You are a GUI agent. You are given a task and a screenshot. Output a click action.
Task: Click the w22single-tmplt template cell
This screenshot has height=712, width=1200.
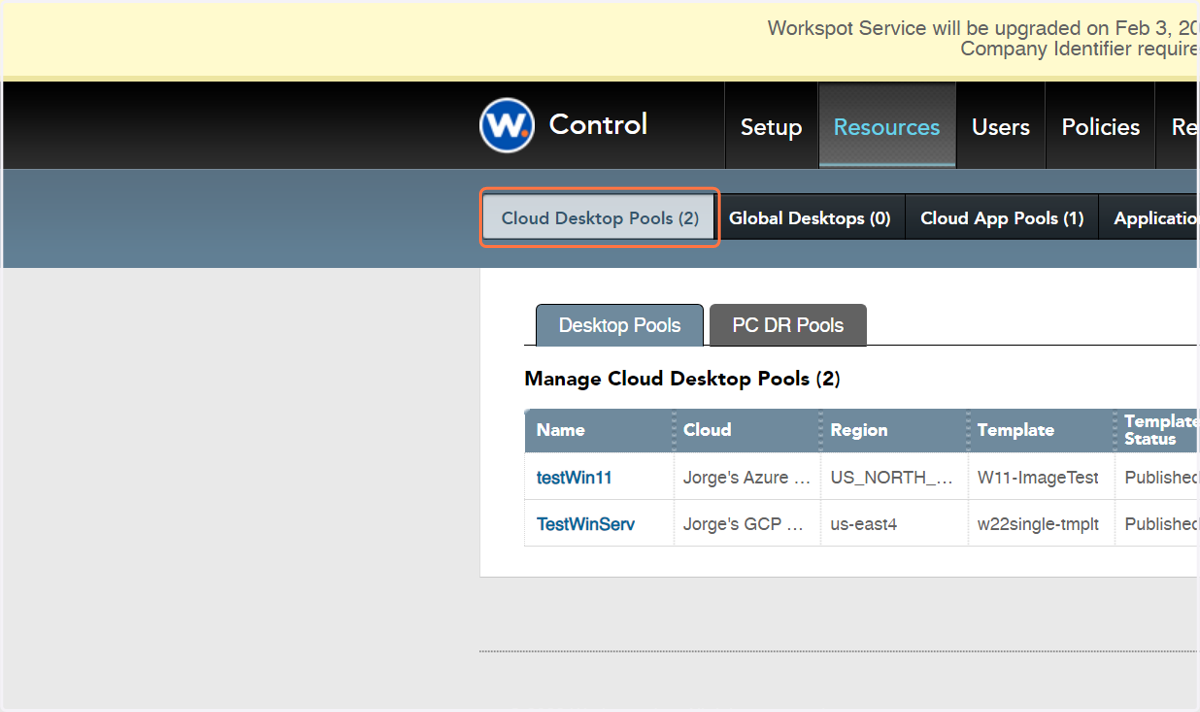(1041, 524)
